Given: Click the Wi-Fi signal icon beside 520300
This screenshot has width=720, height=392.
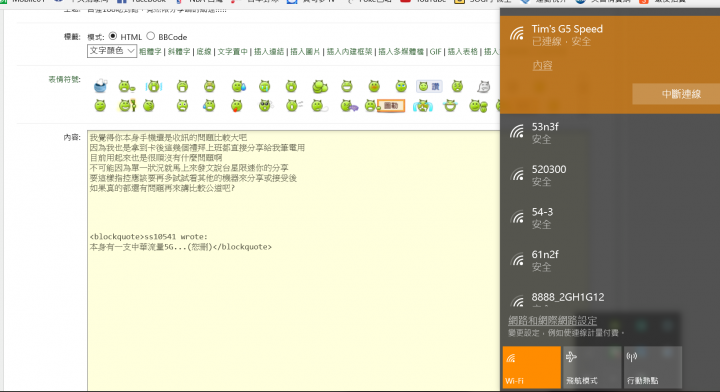Looking at the screenshot, I should (517, 174).
